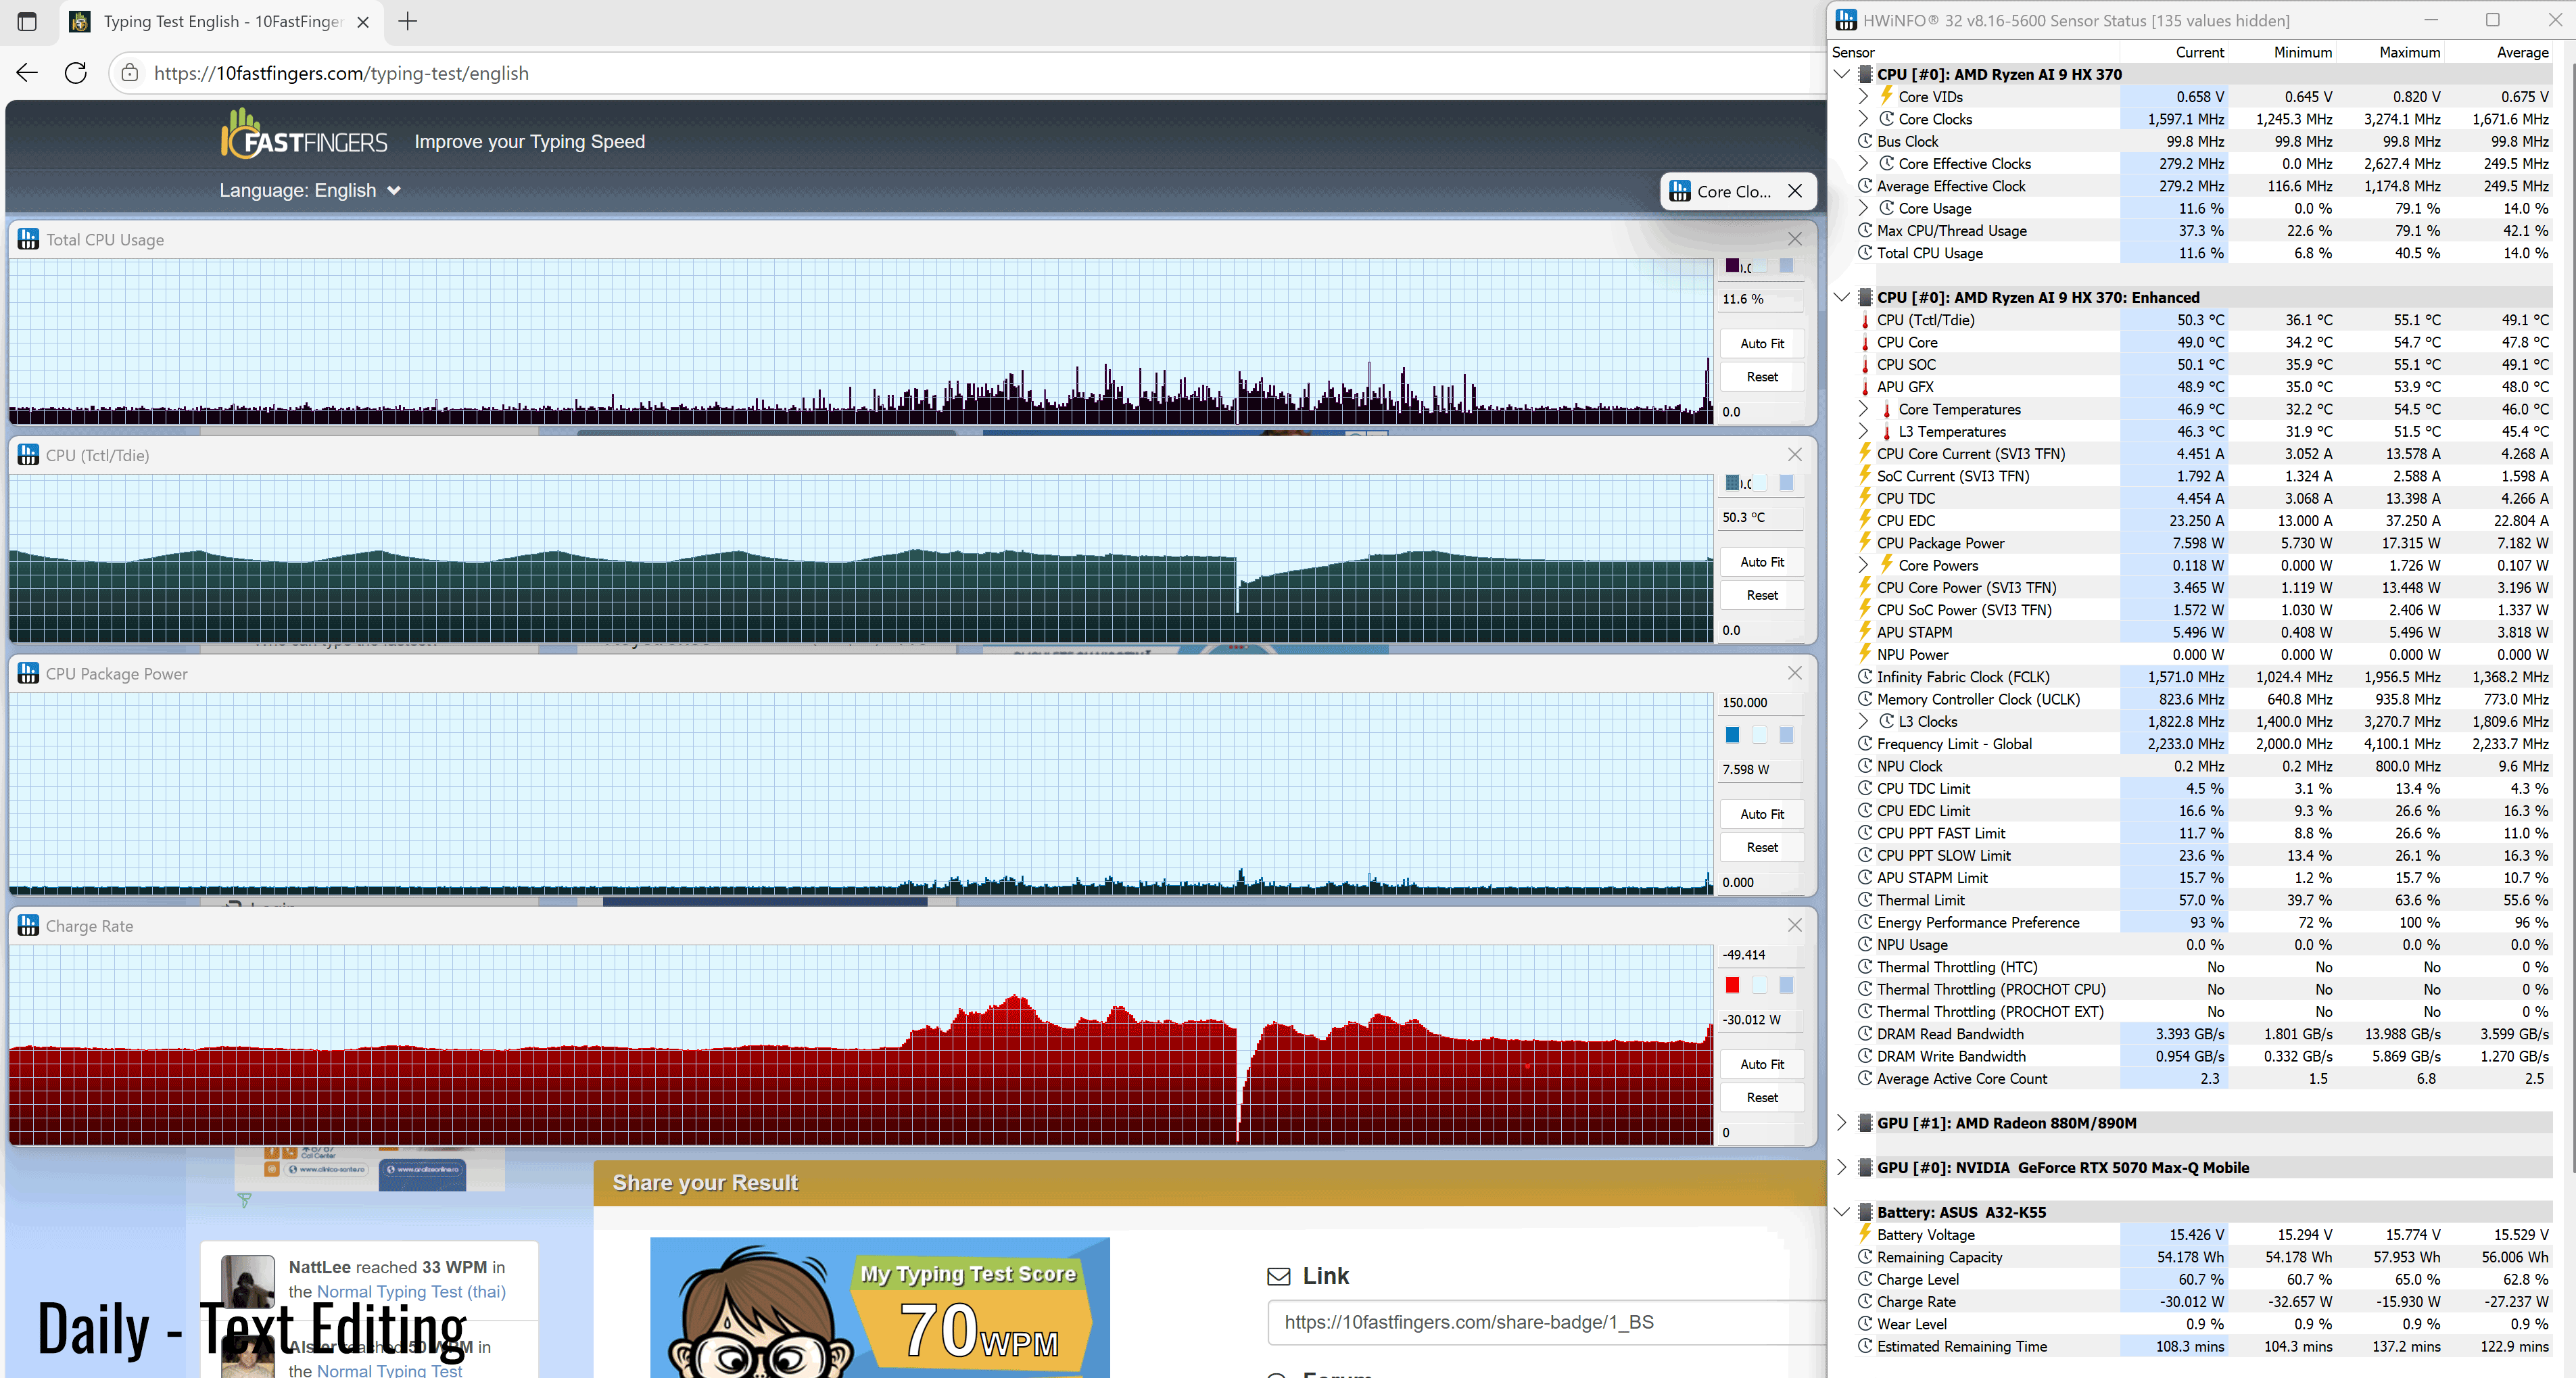This screenshot has height=1378, width=2576.
Task: Click the site information lock icon
Action: coord(129,73)
